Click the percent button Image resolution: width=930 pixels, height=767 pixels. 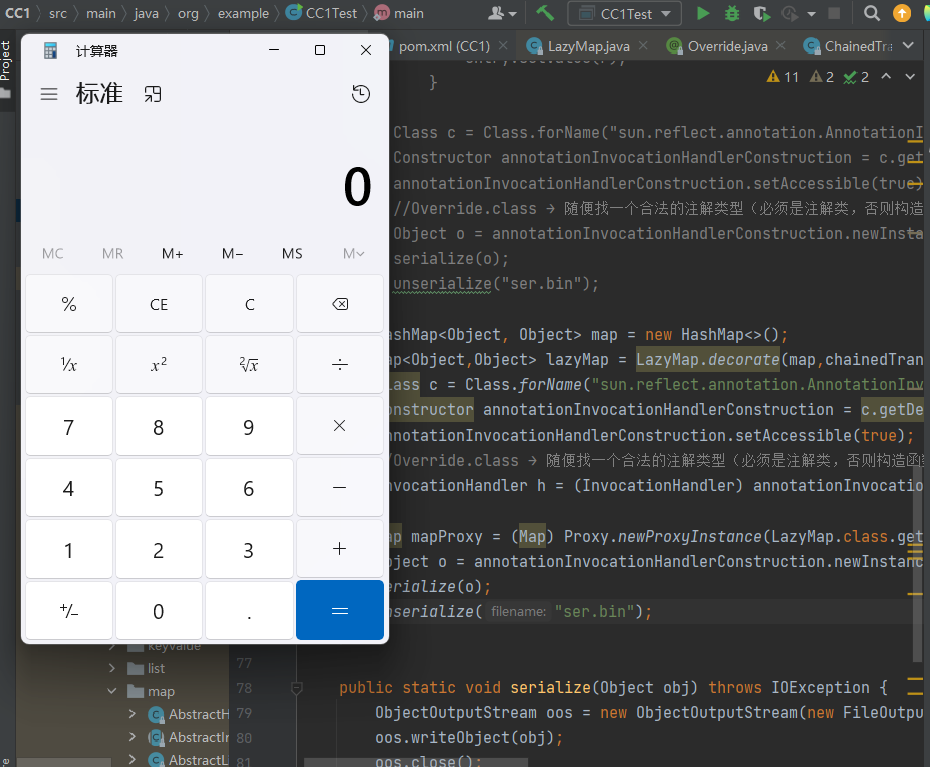(x=69, y=304)
